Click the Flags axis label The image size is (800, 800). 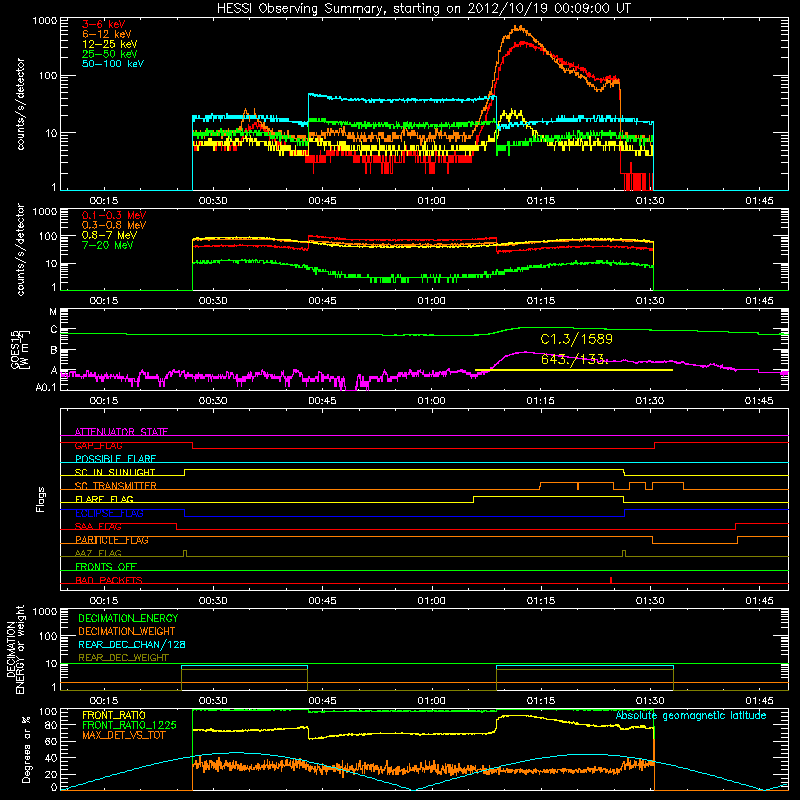tap(41, 499)
